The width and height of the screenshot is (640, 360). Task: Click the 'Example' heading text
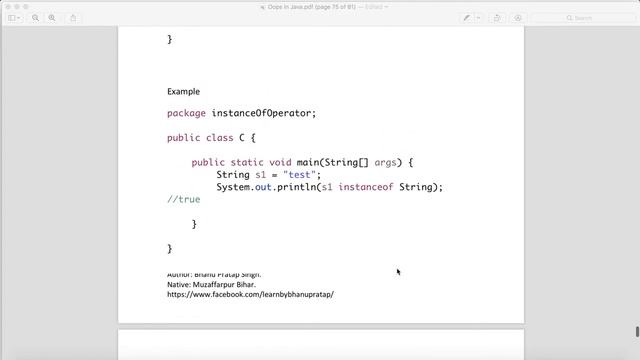pyautogui.click(x=183, y=91)
